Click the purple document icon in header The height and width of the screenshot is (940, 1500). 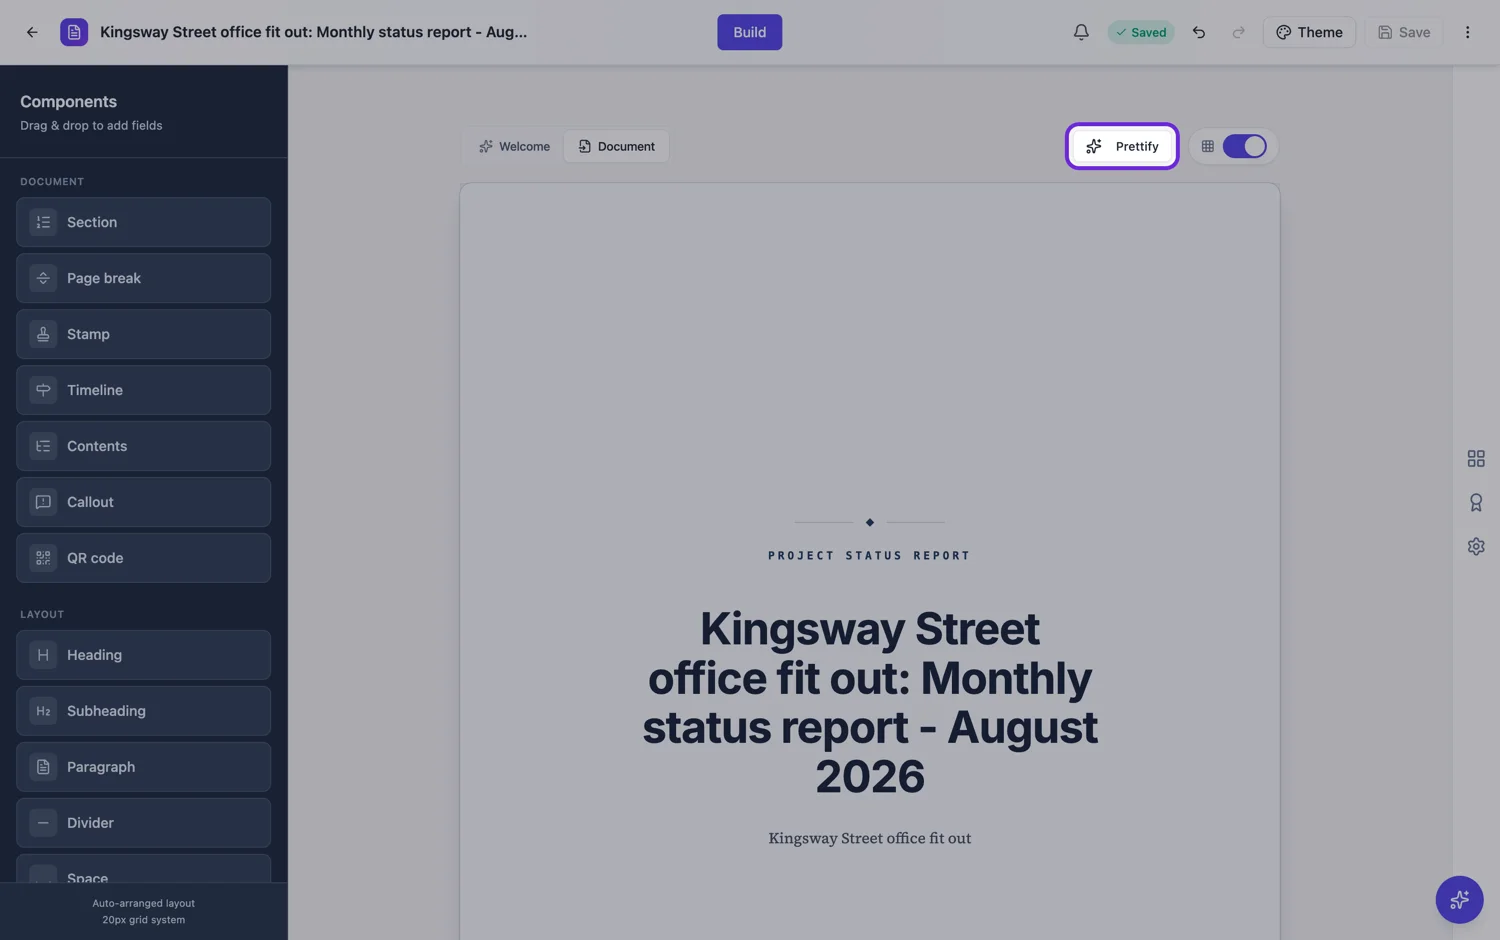74,32
